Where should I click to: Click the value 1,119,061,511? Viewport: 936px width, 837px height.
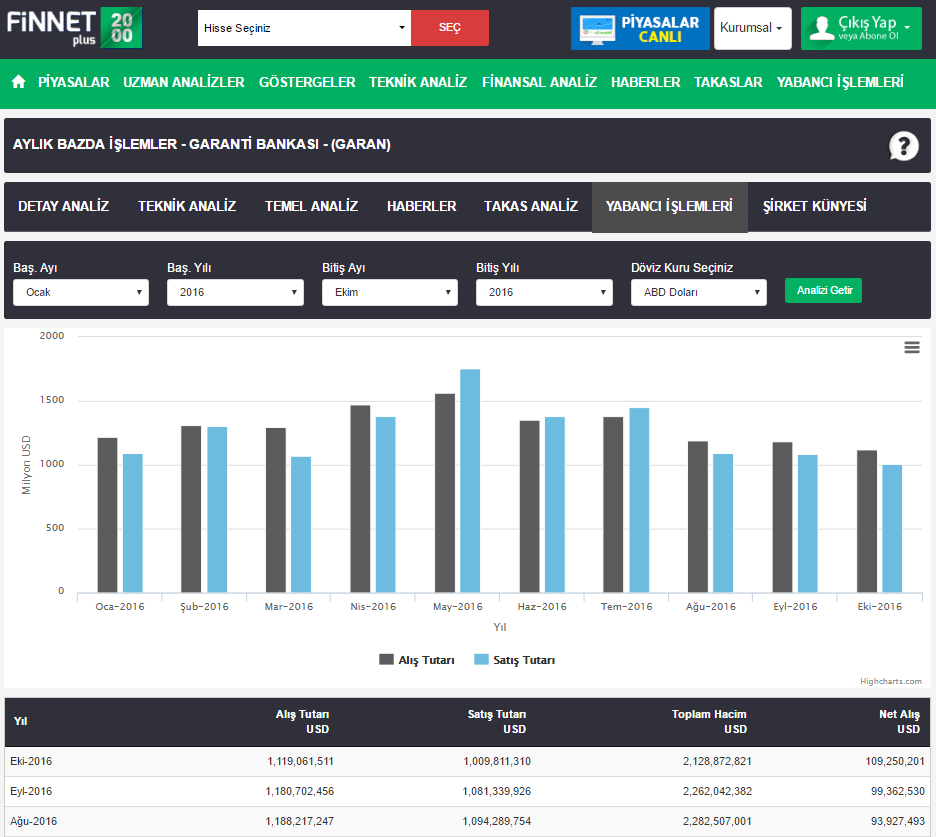300,761
